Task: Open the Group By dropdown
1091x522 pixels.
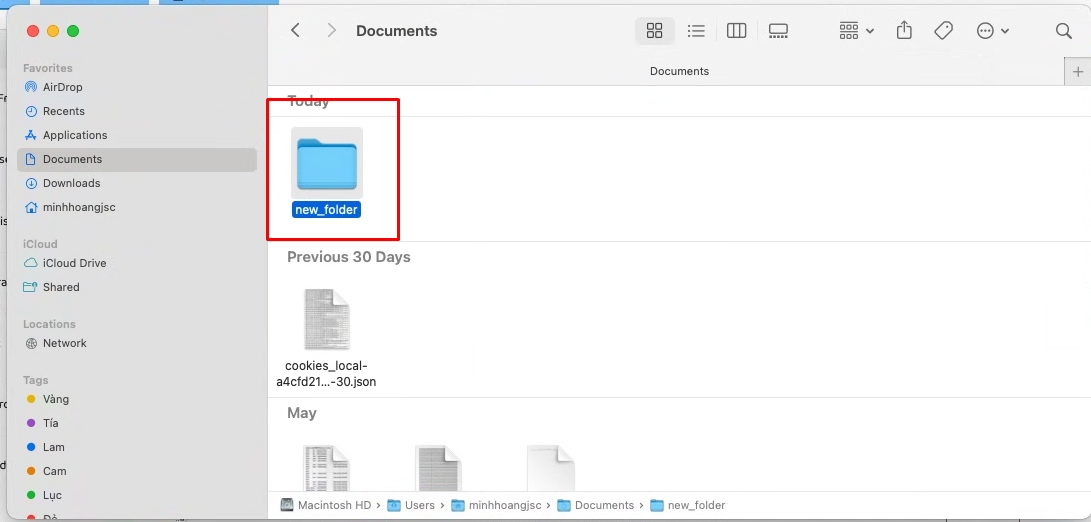Action: (x=856, y=31)
